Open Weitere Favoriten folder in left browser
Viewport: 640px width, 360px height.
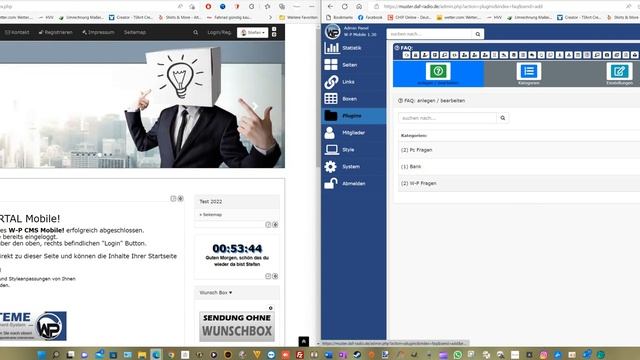click(x=298, y=18)
